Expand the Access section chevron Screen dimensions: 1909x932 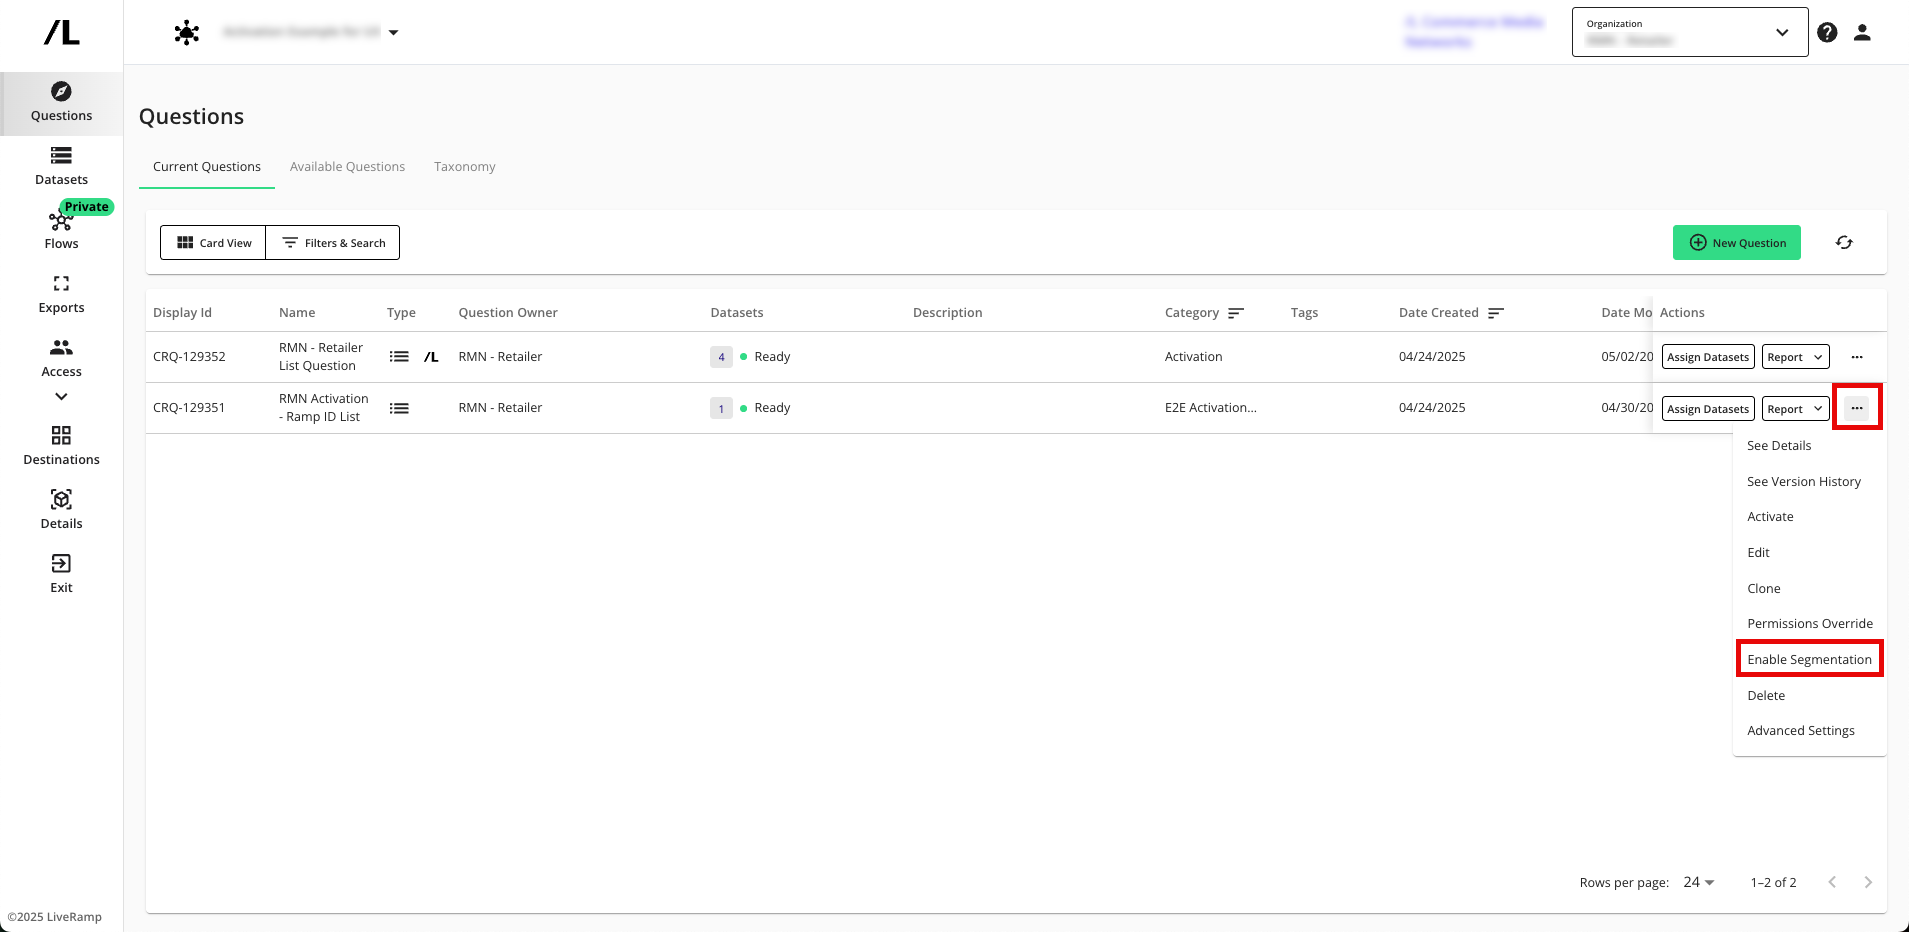61,397
